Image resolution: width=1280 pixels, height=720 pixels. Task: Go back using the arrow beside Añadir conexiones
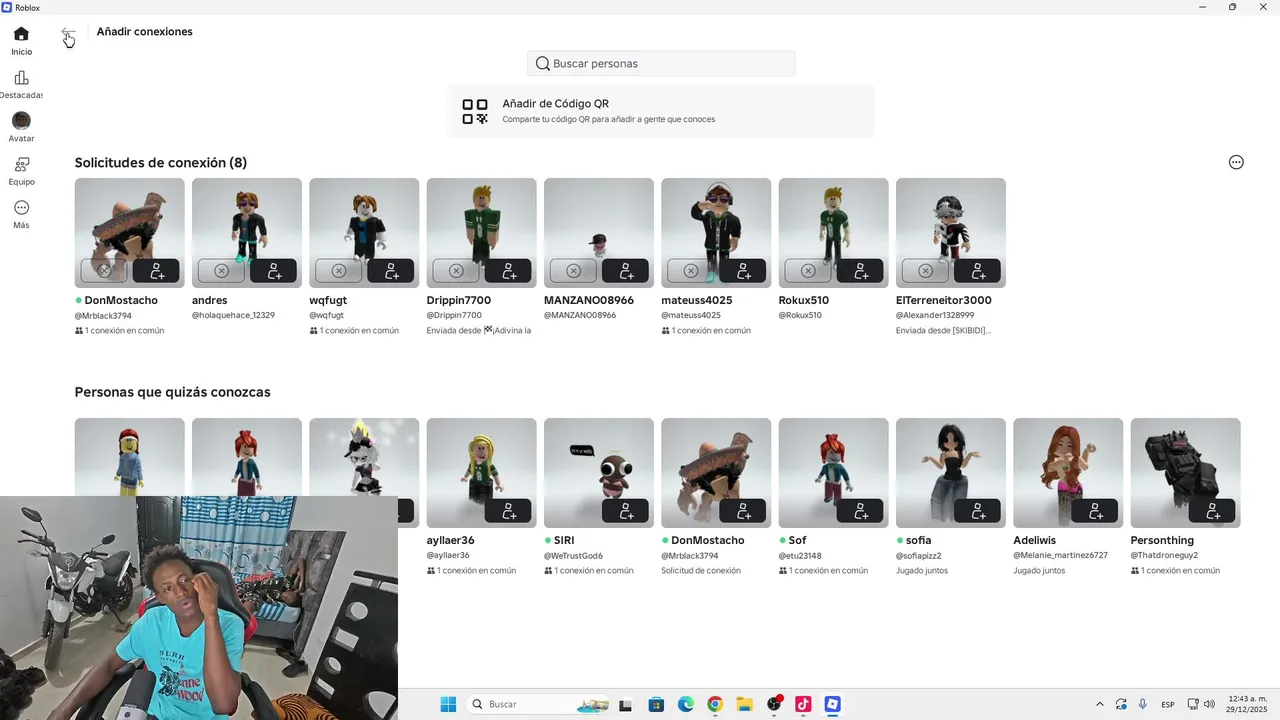tap(67, 33)
